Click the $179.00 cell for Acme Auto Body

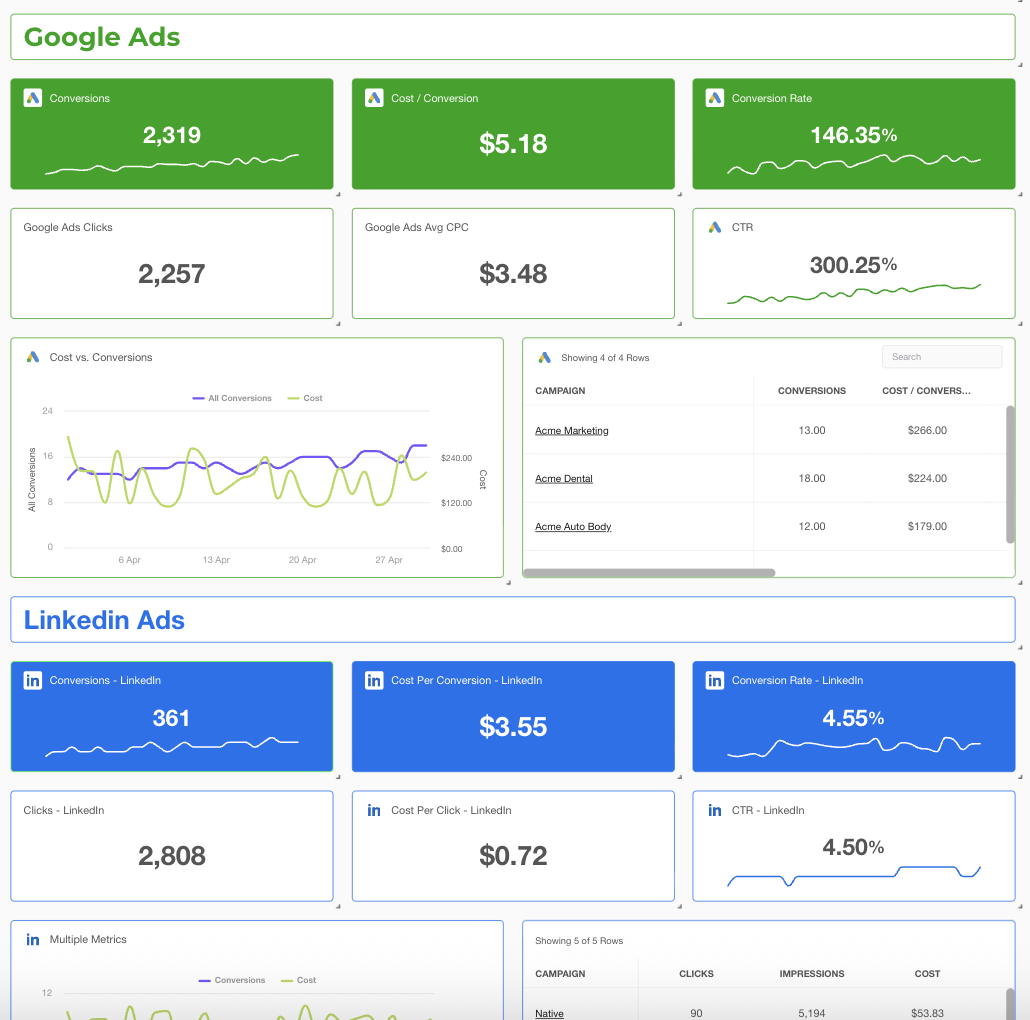(x=927, y=526)
